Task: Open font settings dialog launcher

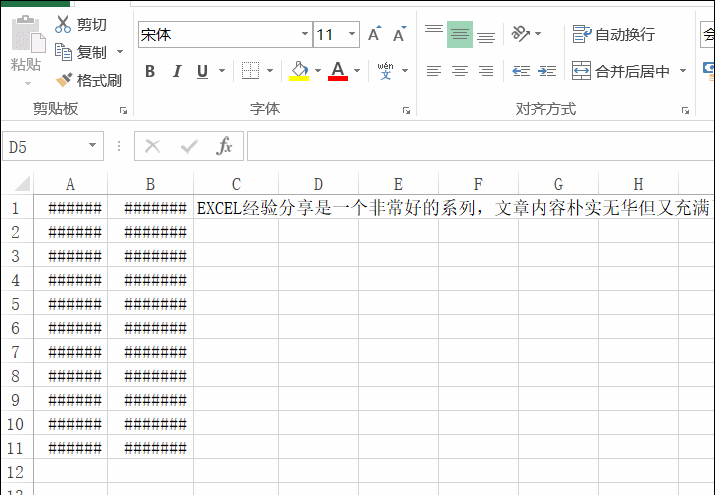Action: pyautogui.click(x=406, y=110)
